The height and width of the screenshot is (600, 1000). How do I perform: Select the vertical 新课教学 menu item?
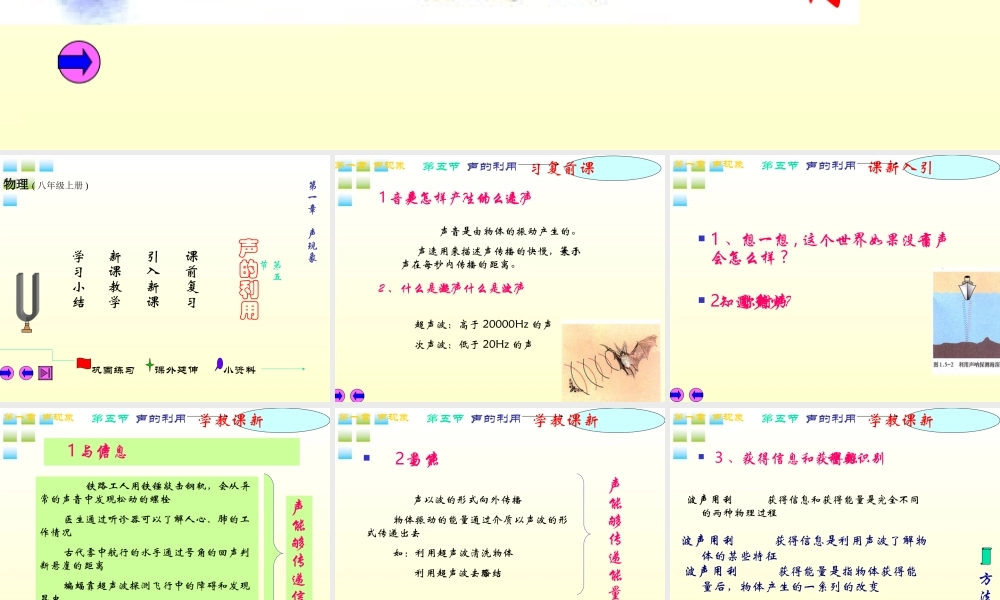coord(115,279)
